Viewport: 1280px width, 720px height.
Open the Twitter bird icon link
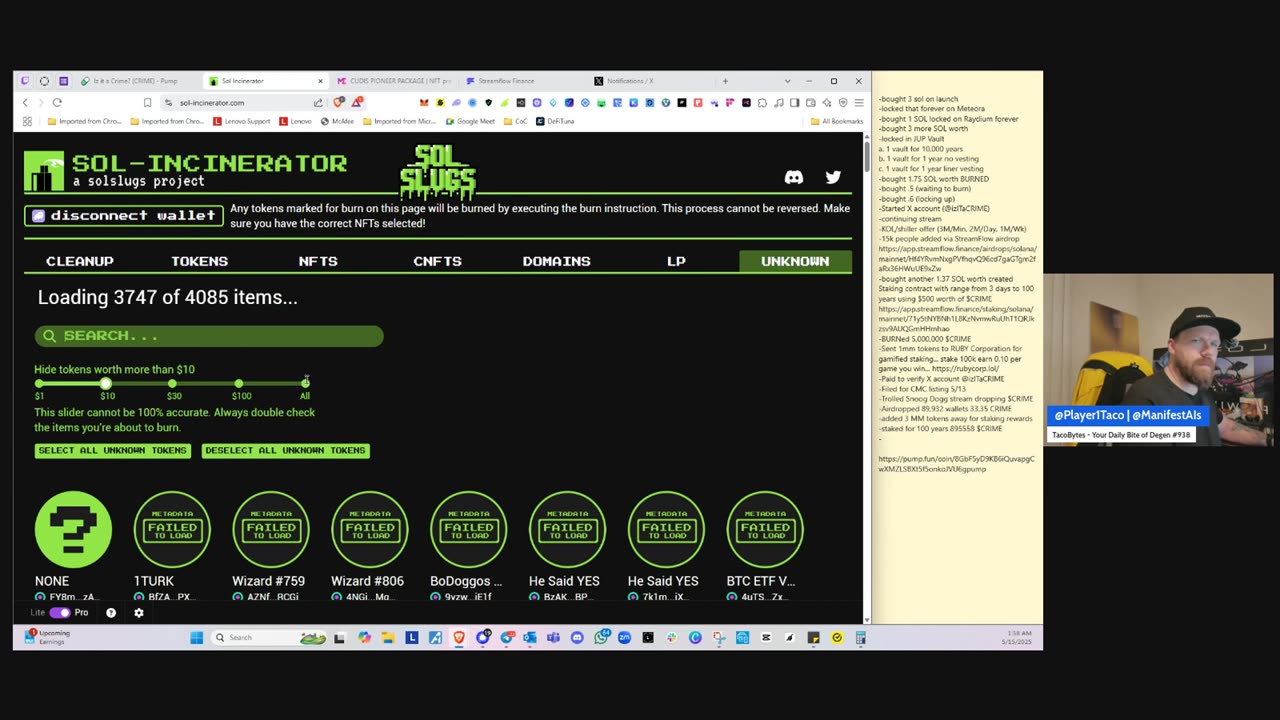coord(833,177)
